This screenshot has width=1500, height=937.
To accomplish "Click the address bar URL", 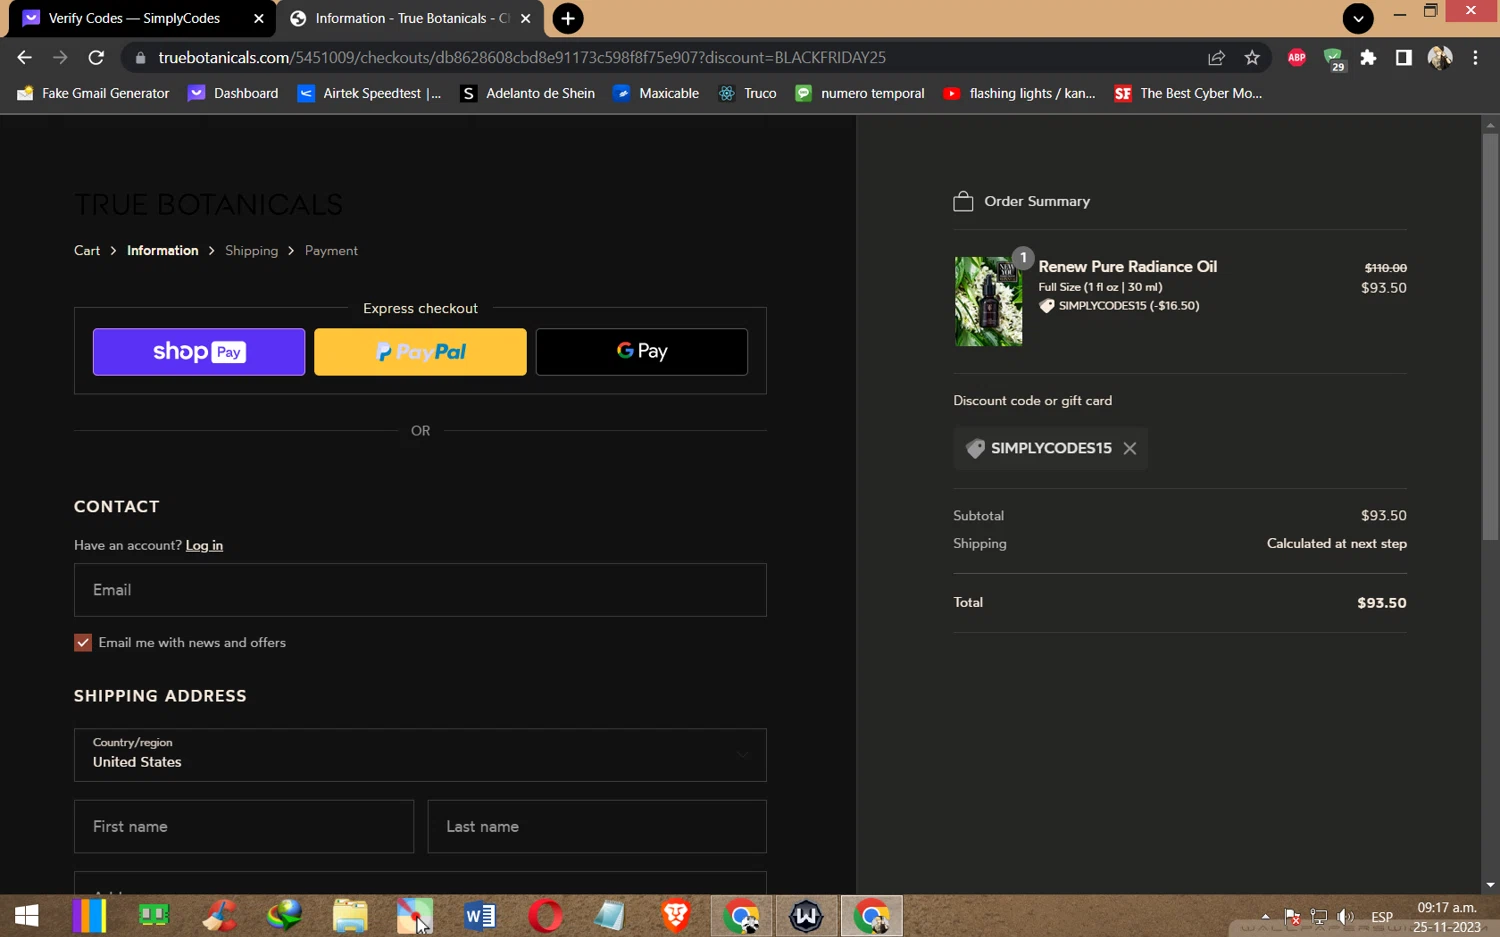I will tap(522, 58).
